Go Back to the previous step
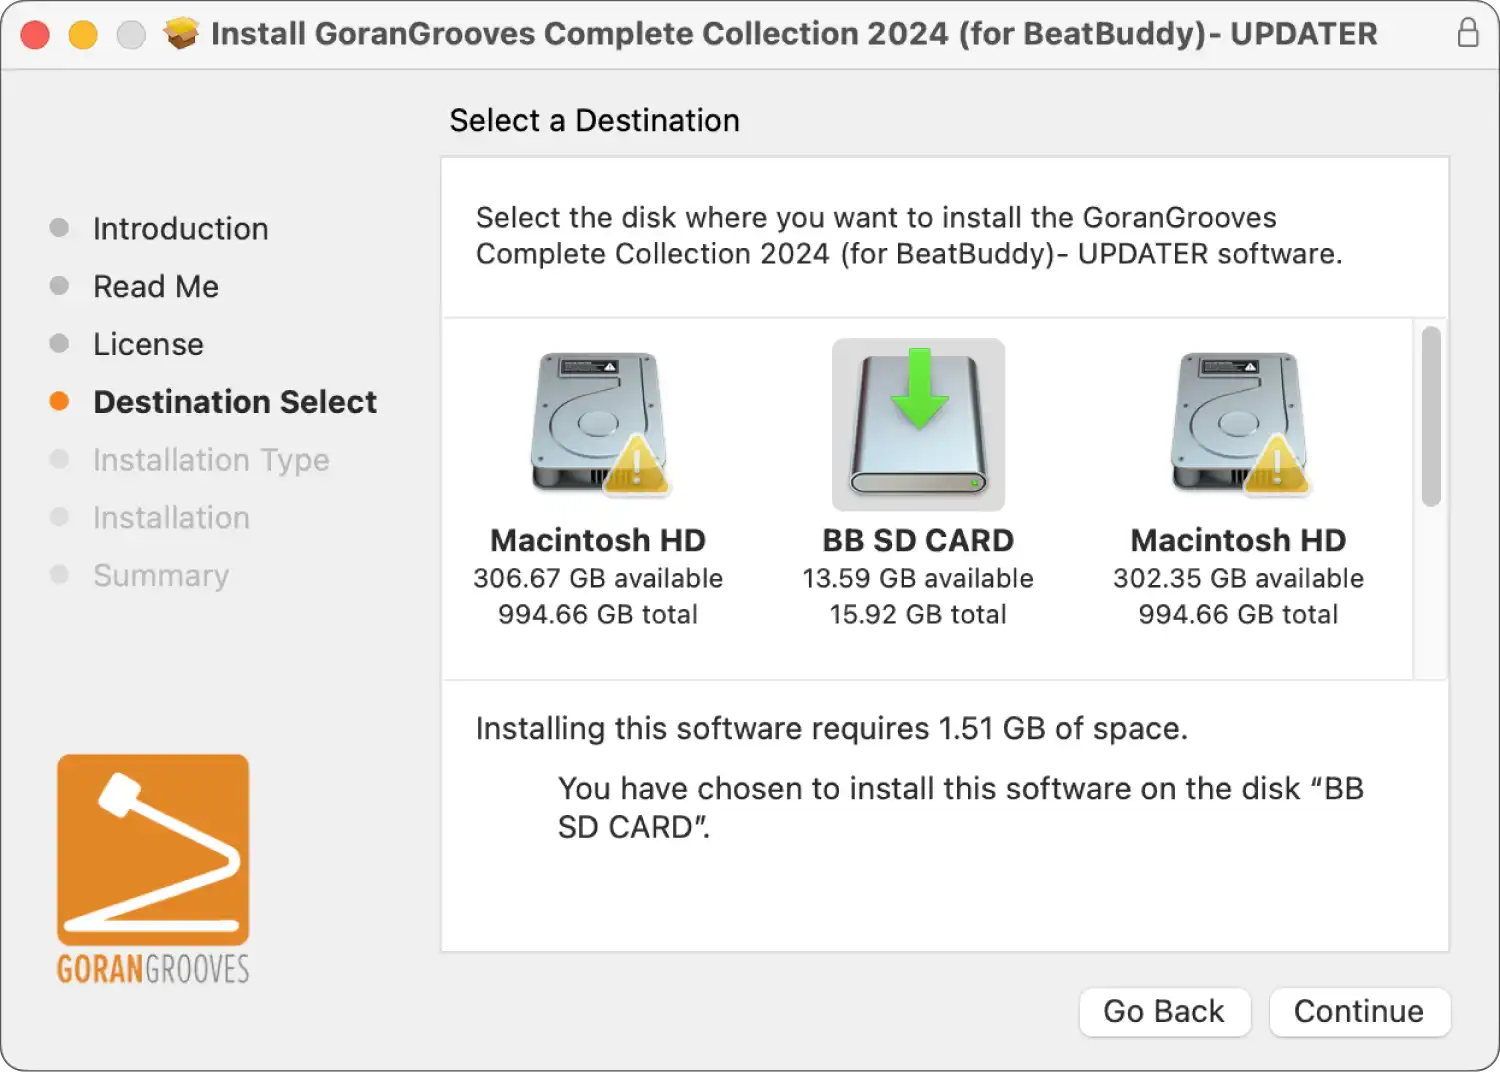 click(x=1164, y=1011)
